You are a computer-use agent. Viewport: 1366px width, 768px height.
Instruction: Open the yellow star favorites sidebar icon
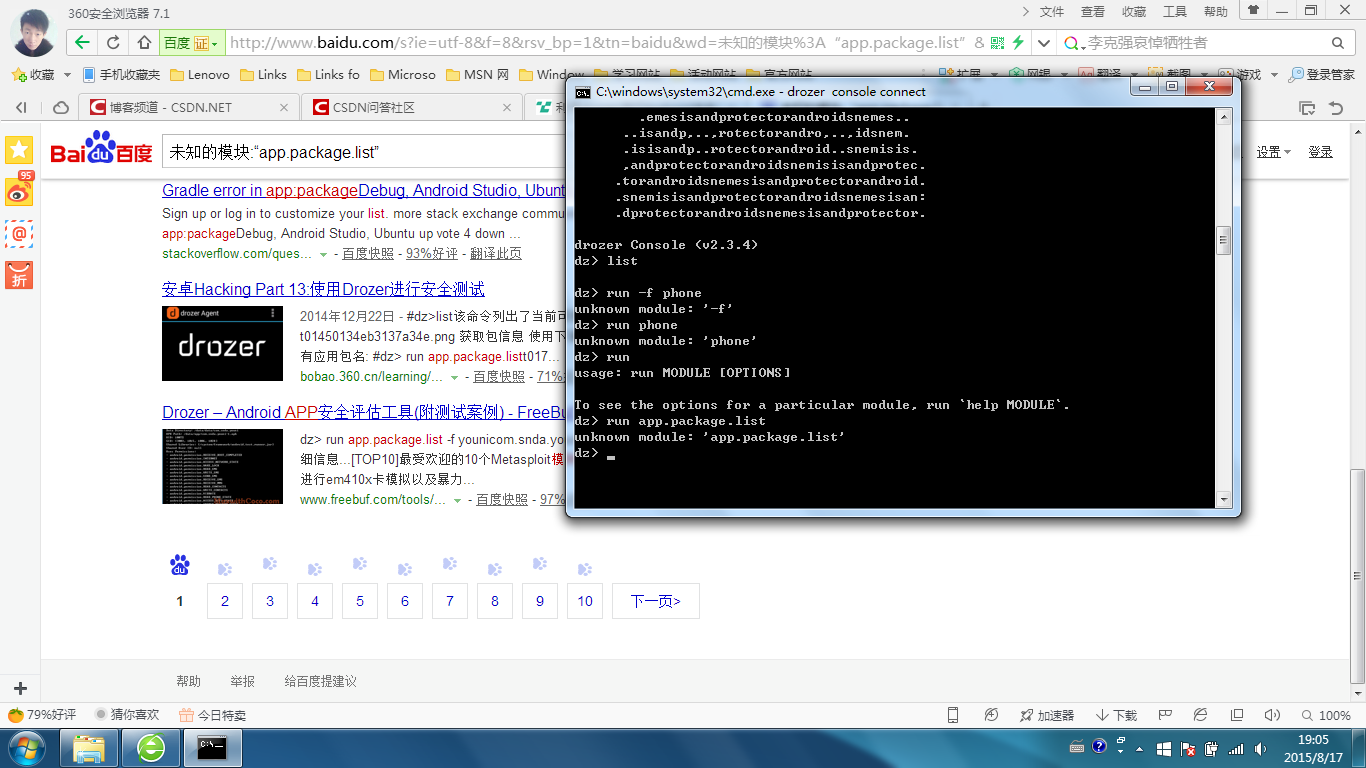point(19,150)
